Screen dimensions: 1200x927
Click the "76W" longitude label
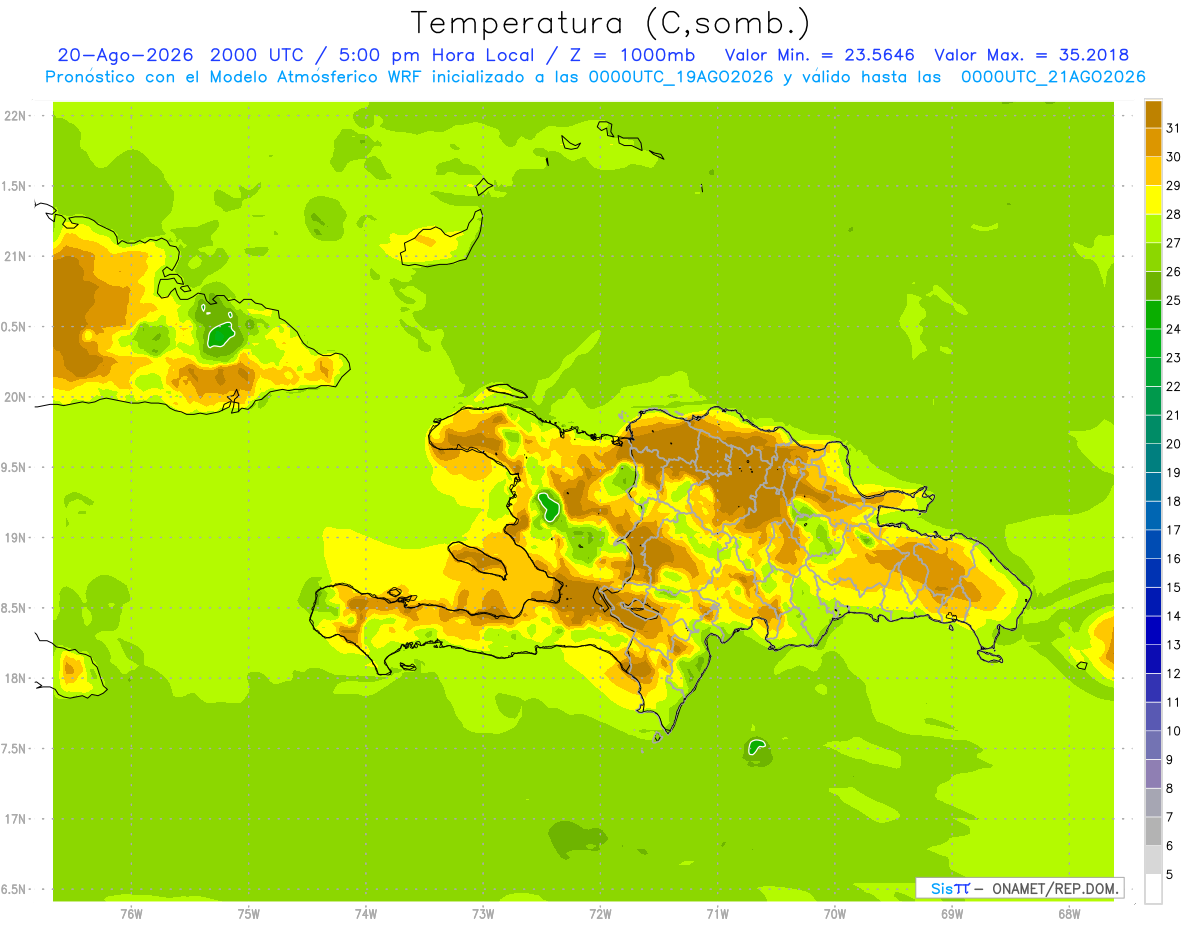tap(131, 914)
